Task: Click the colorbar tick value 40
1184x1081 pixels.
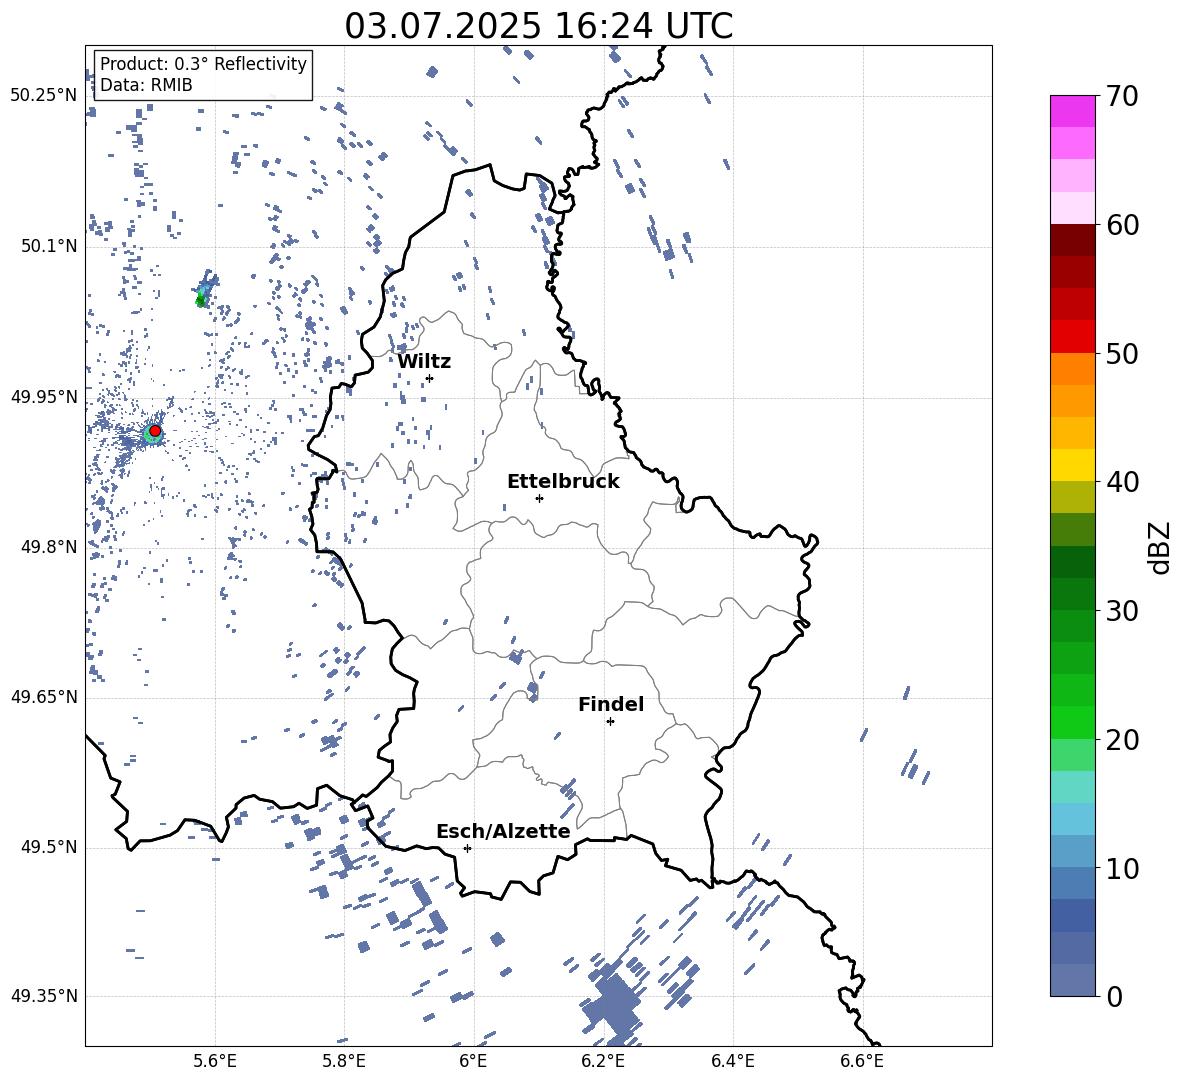Action: (x=1121, y=482)
